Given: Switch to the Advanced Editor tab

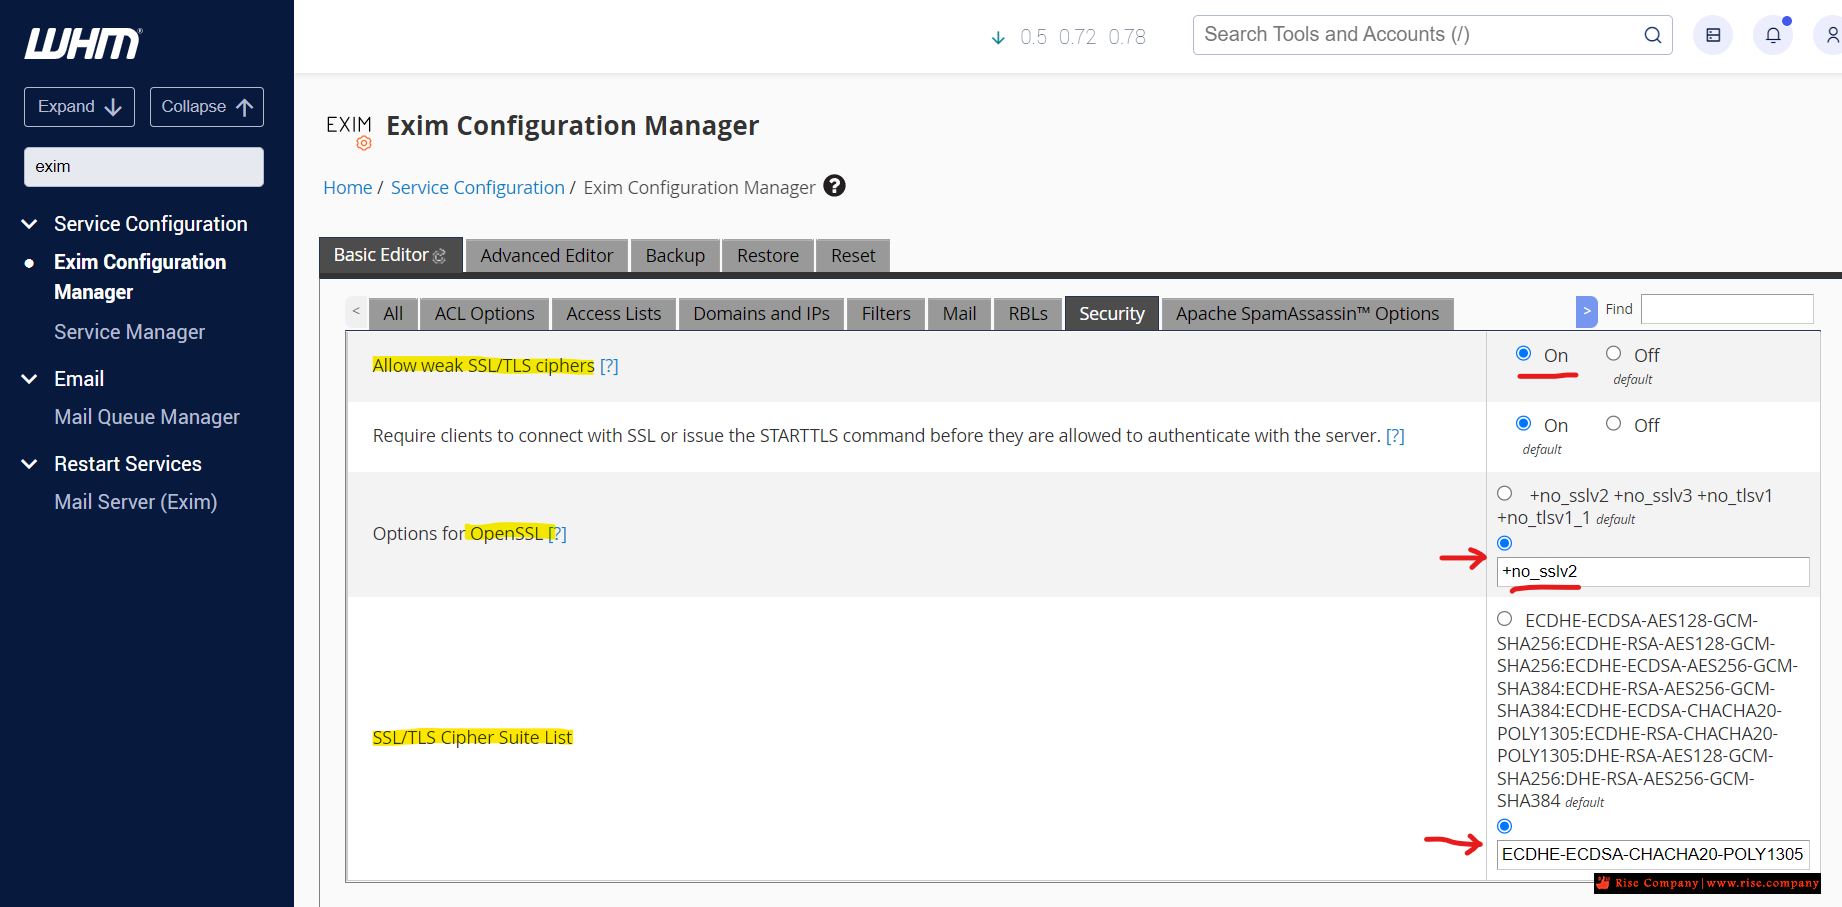Looking at the screenshot, I should 546,256.
